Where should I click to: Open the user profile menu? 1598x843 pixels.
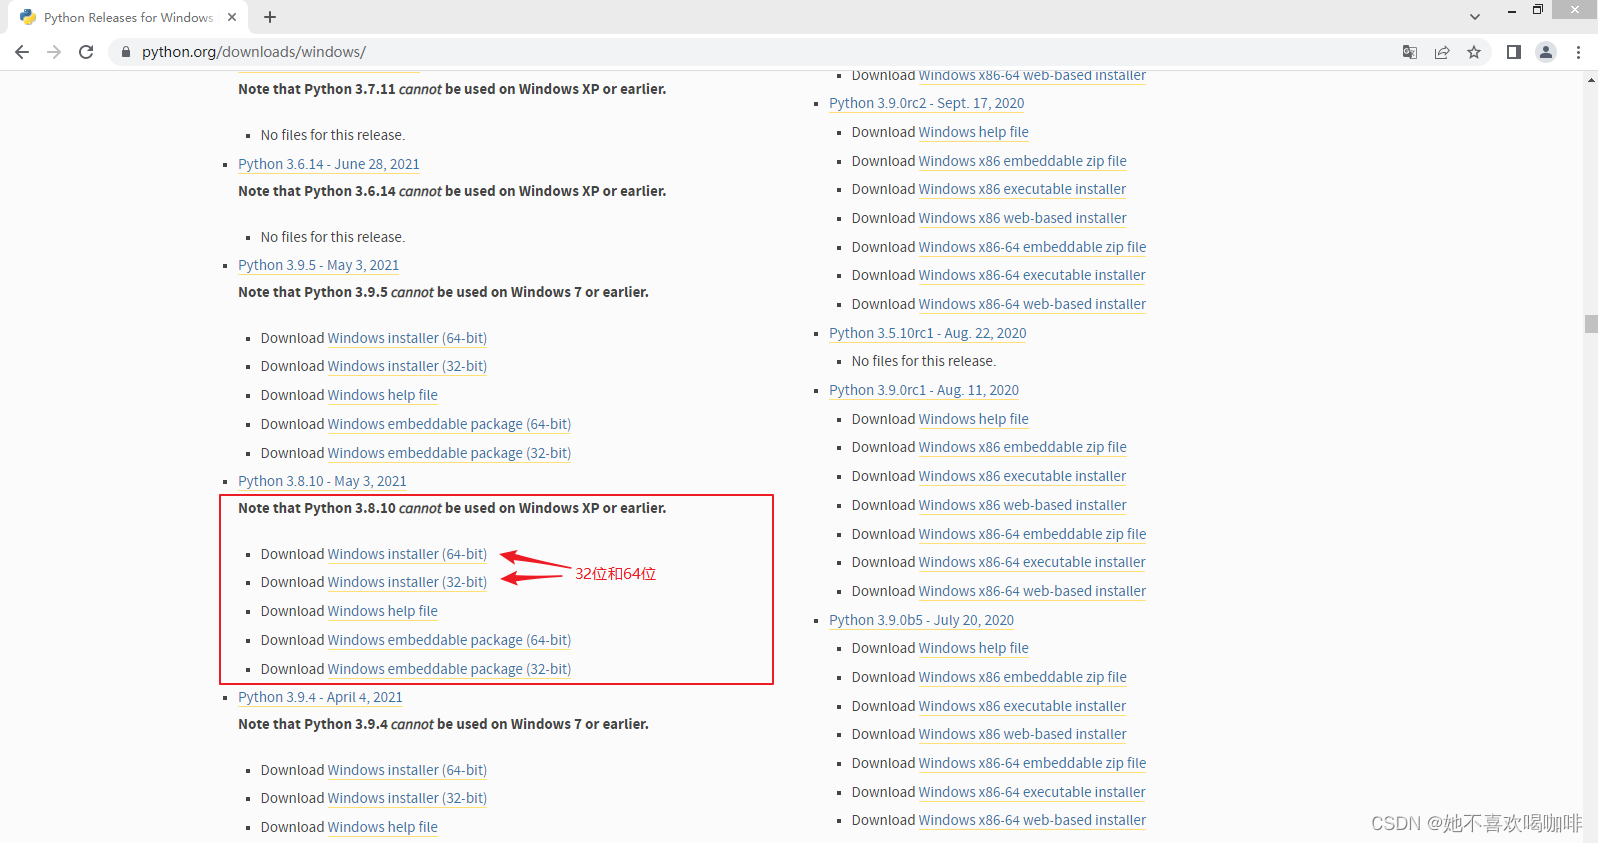pos(1546,52)
